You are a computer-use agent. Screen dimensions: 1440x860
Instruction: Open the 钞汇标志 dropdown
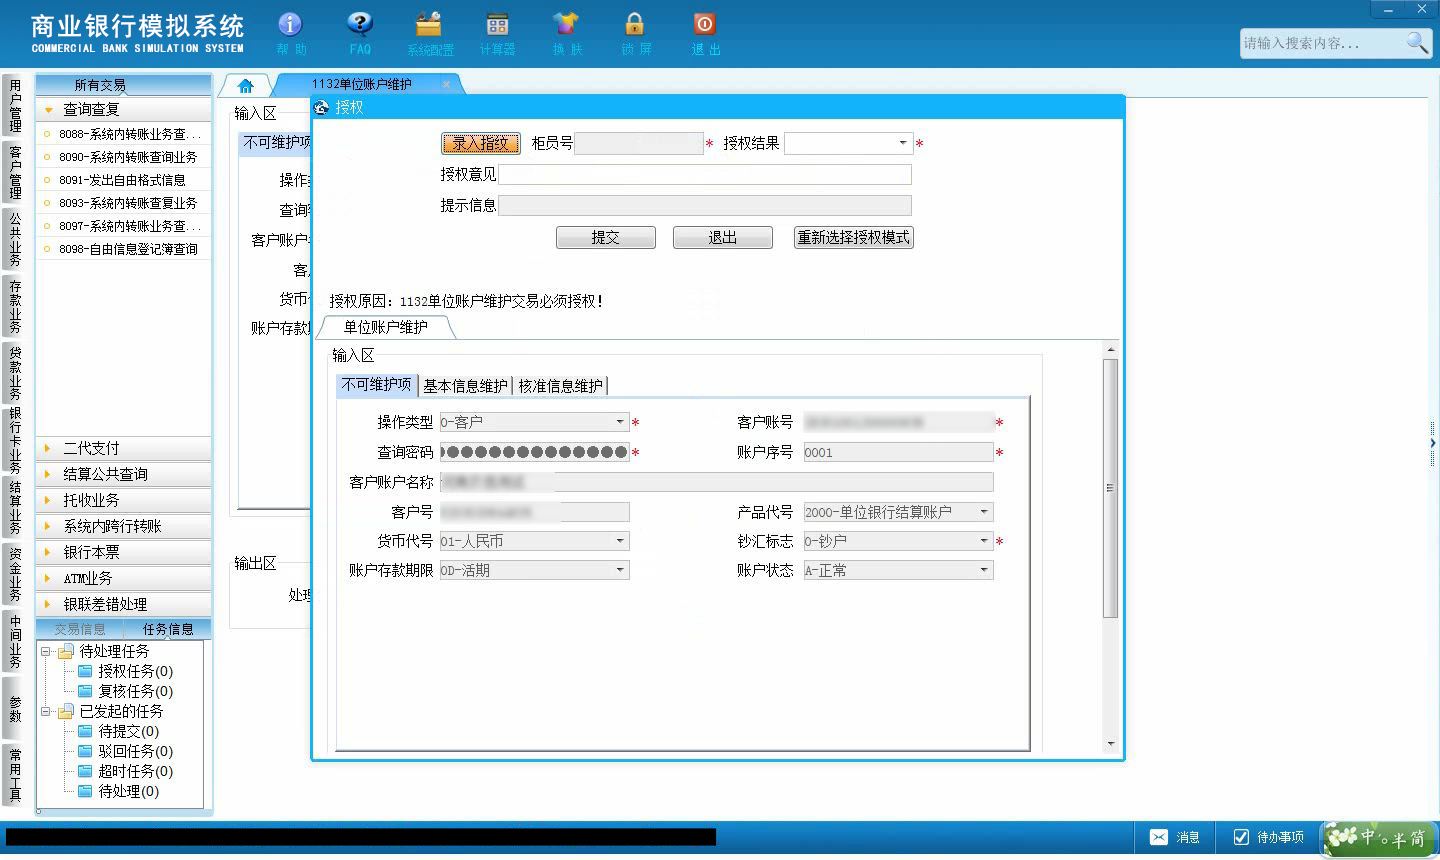(984, 541)
